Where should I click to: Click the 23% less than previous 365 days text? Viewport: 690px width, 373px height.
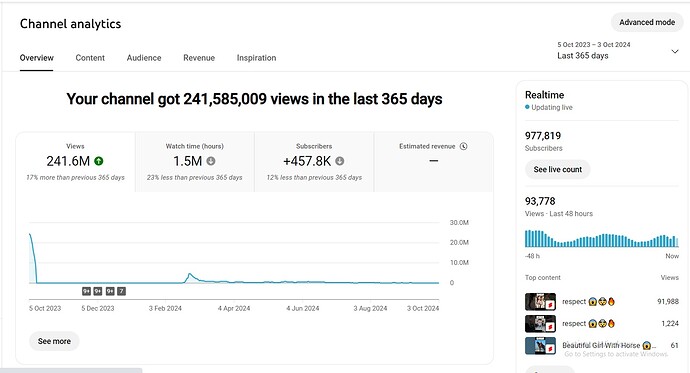click(195, 177)
